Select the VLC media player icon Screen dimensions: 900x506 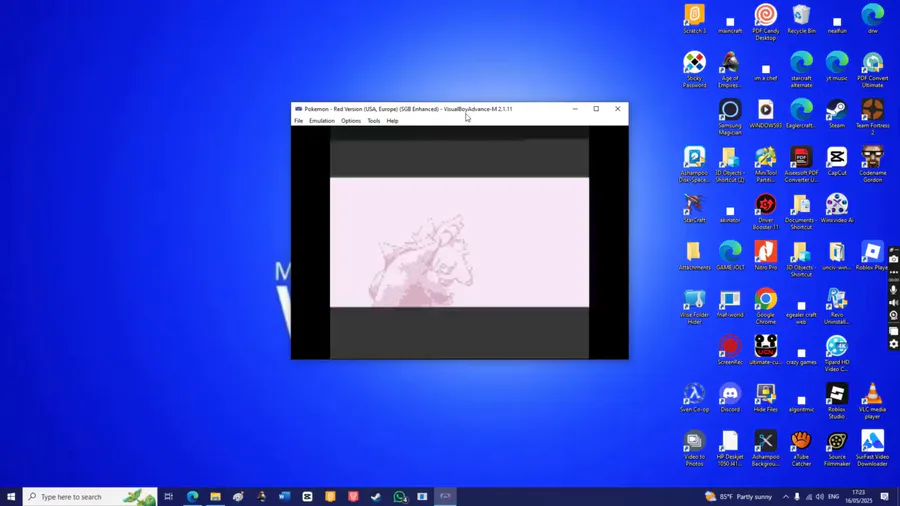coord(872,401)
